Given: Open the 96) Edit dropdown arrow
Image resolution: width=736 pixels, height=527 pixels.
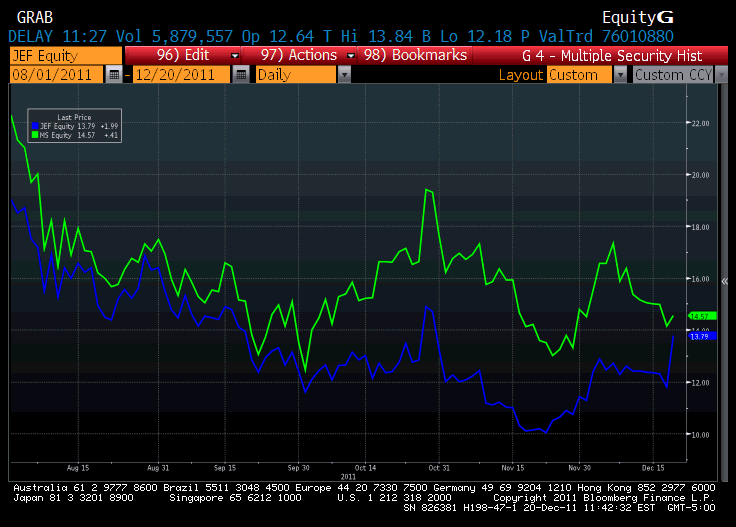Looking at the screenshot, I should point(235,55).
